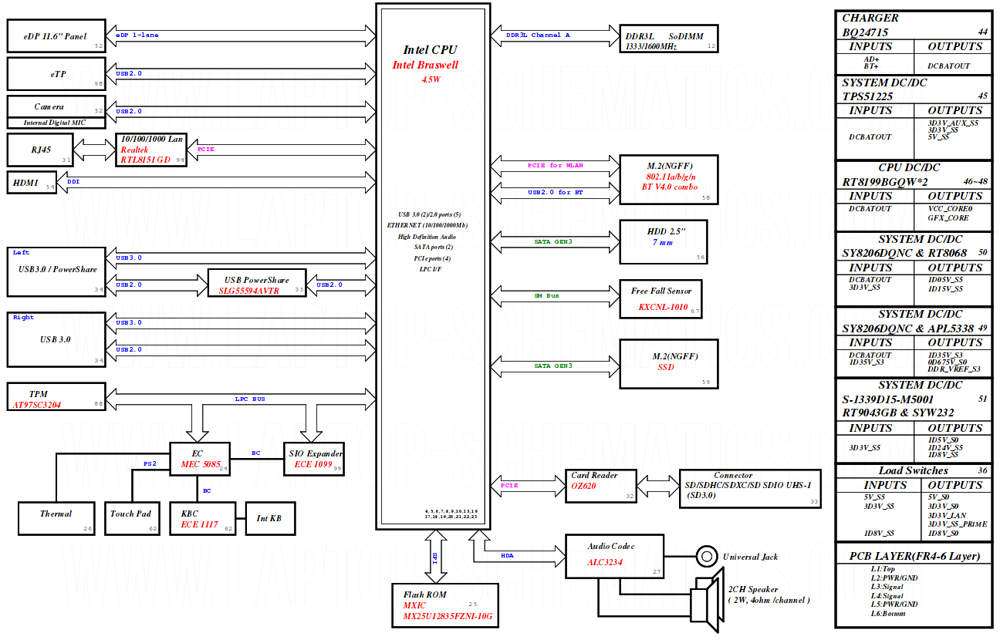Click the VCC_CORE0 output entry

pyautogui.click(x=950, y=208)
